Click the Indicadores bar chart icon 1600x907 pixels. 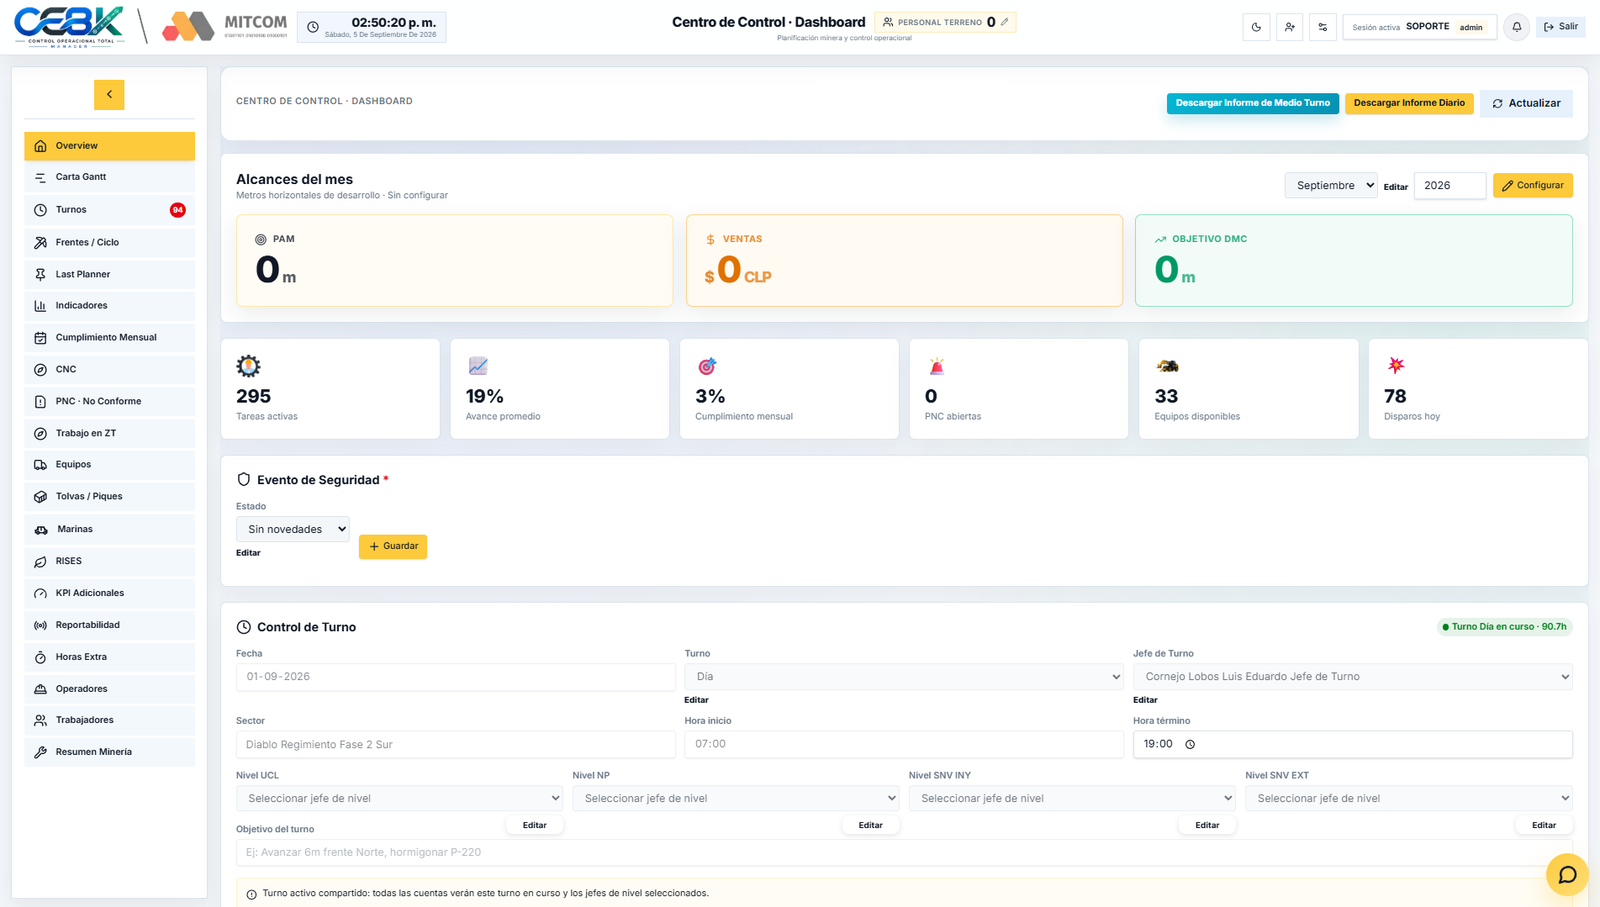coord(40,306)
